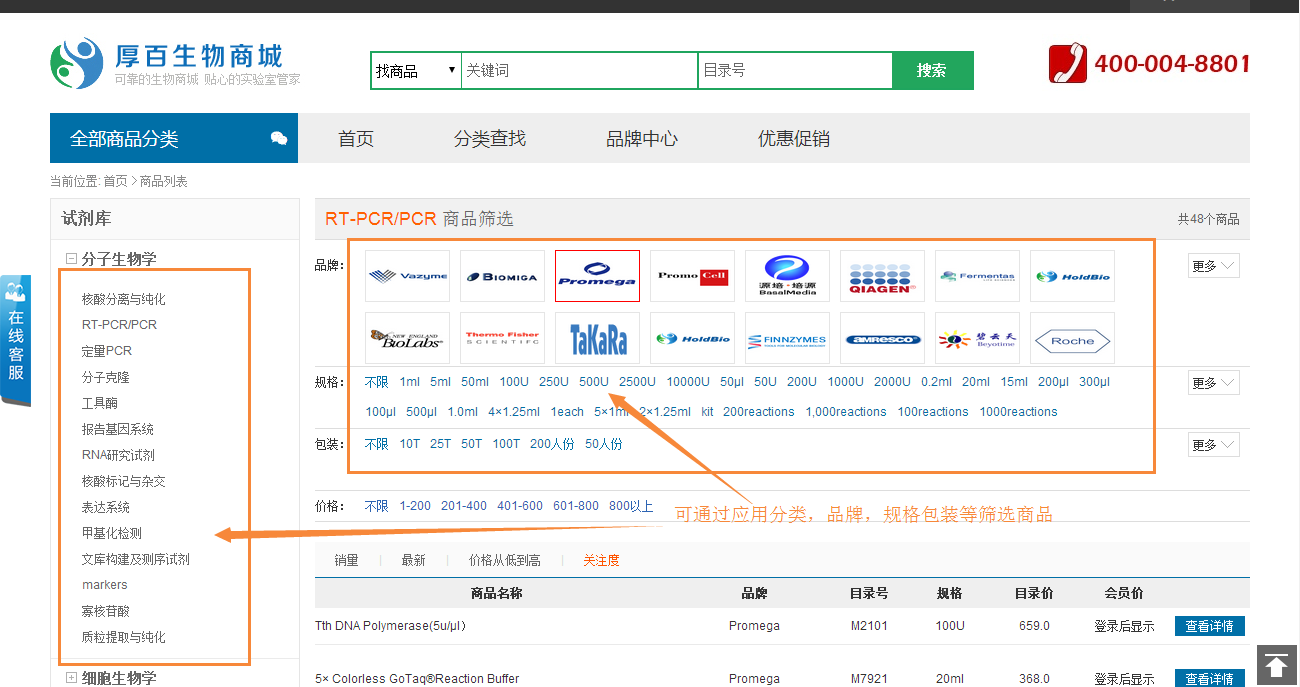Open the 在线客服 online support widget
1300x687 pixels.
(16, 339)
